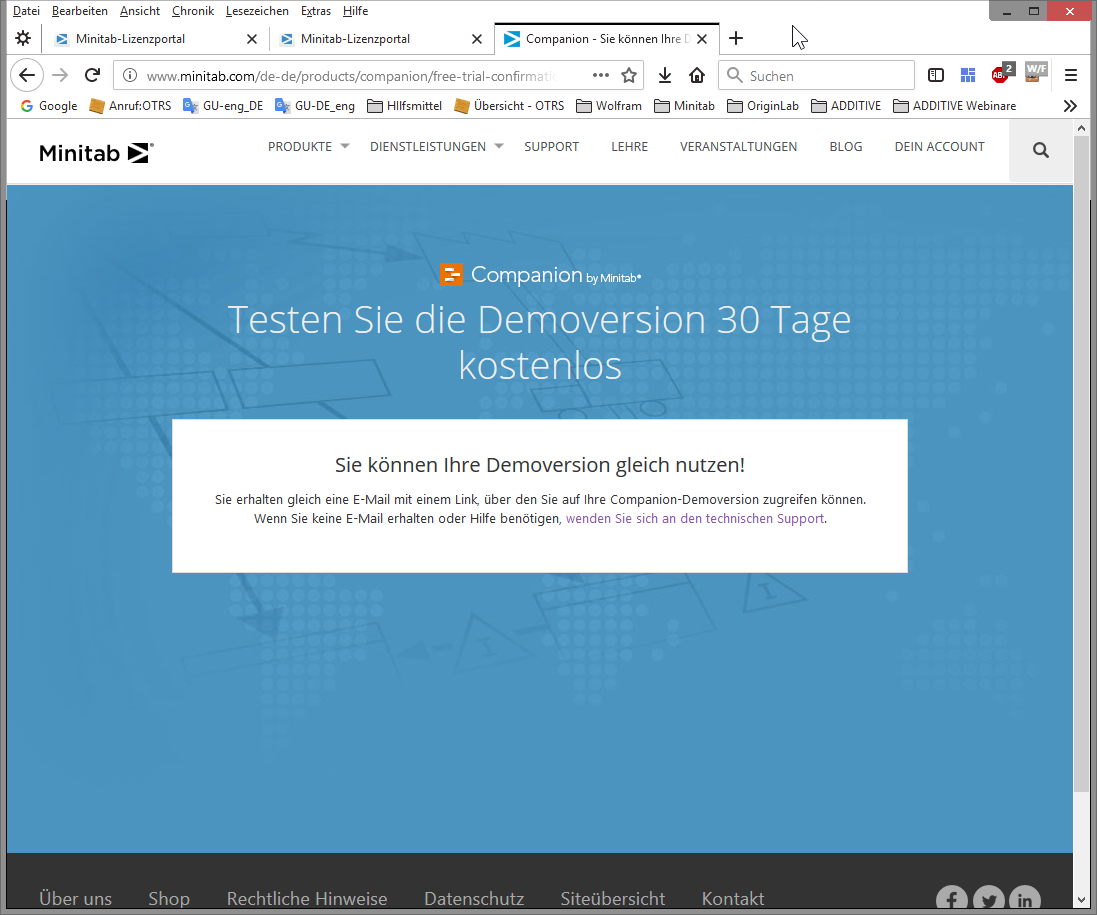Open the Lesezeichen menu
This screenshot has height=915, width=1097.
click(257, 11)
